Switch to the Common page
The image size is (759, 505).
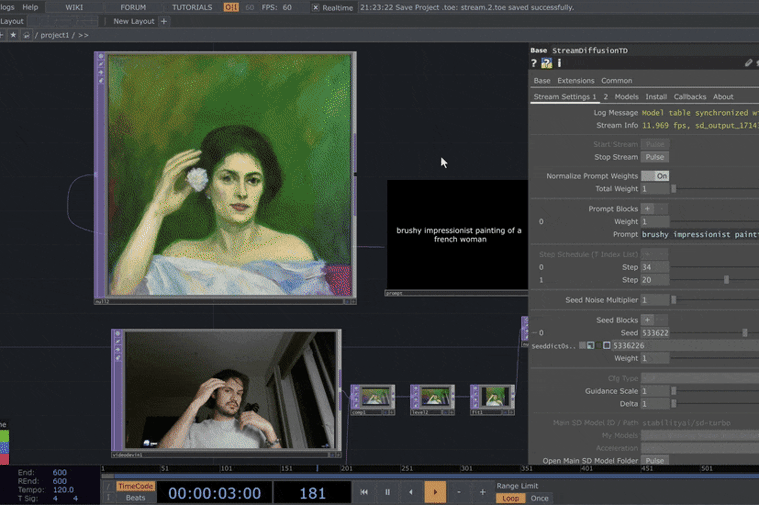click(x=617, y=81)
